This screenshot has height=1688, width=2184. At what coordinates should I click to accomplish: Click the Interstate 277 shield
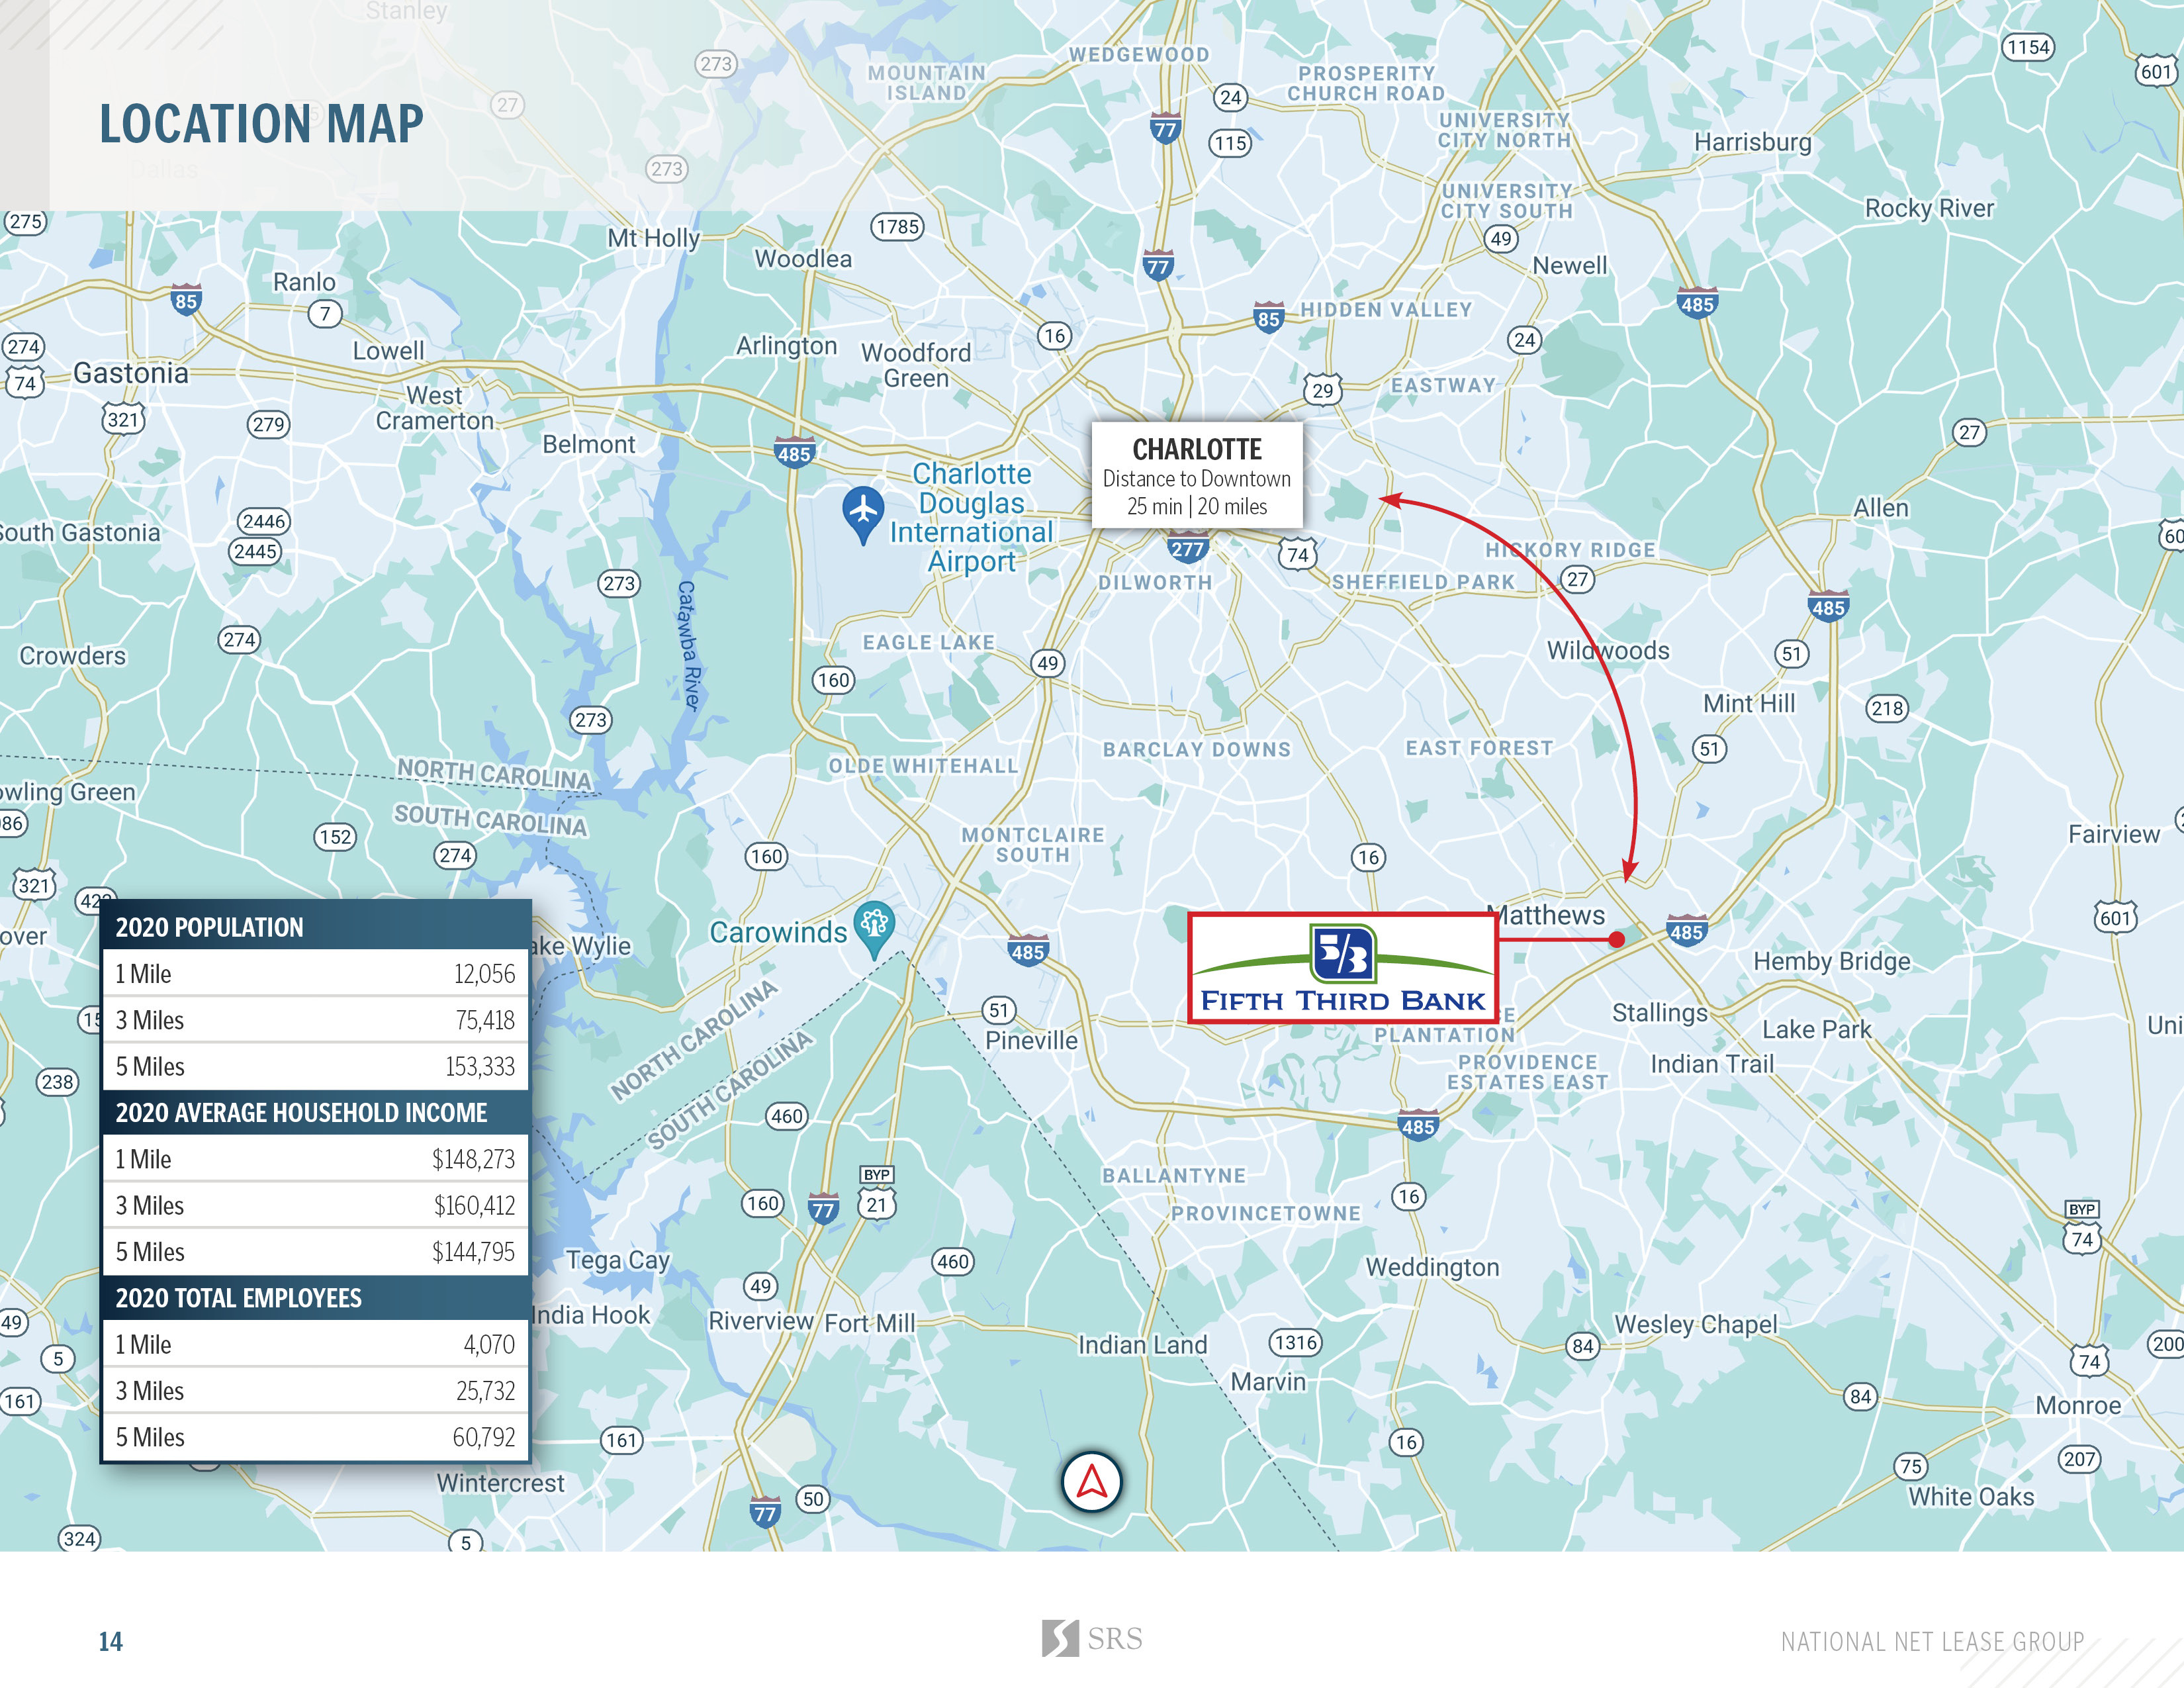pos(1188,548)
